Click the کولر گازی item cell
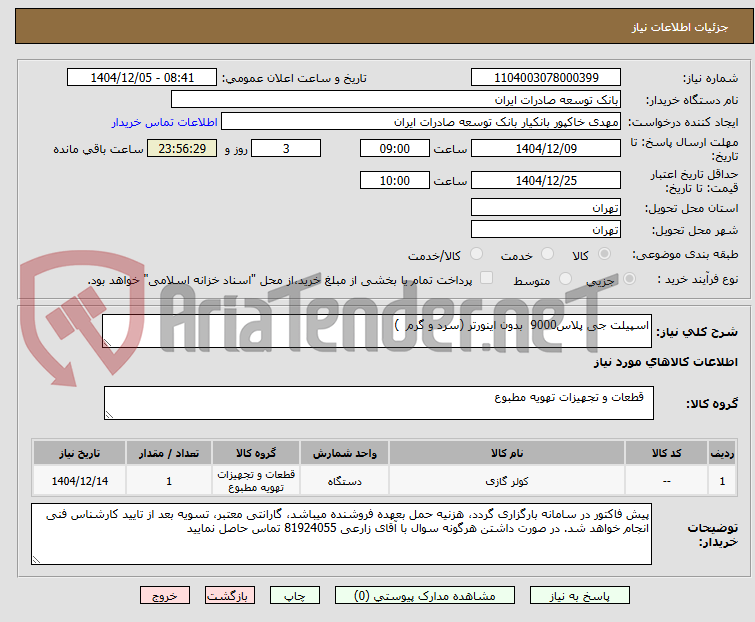The height and width of the screenshot is (622, 755). [507, 480]
